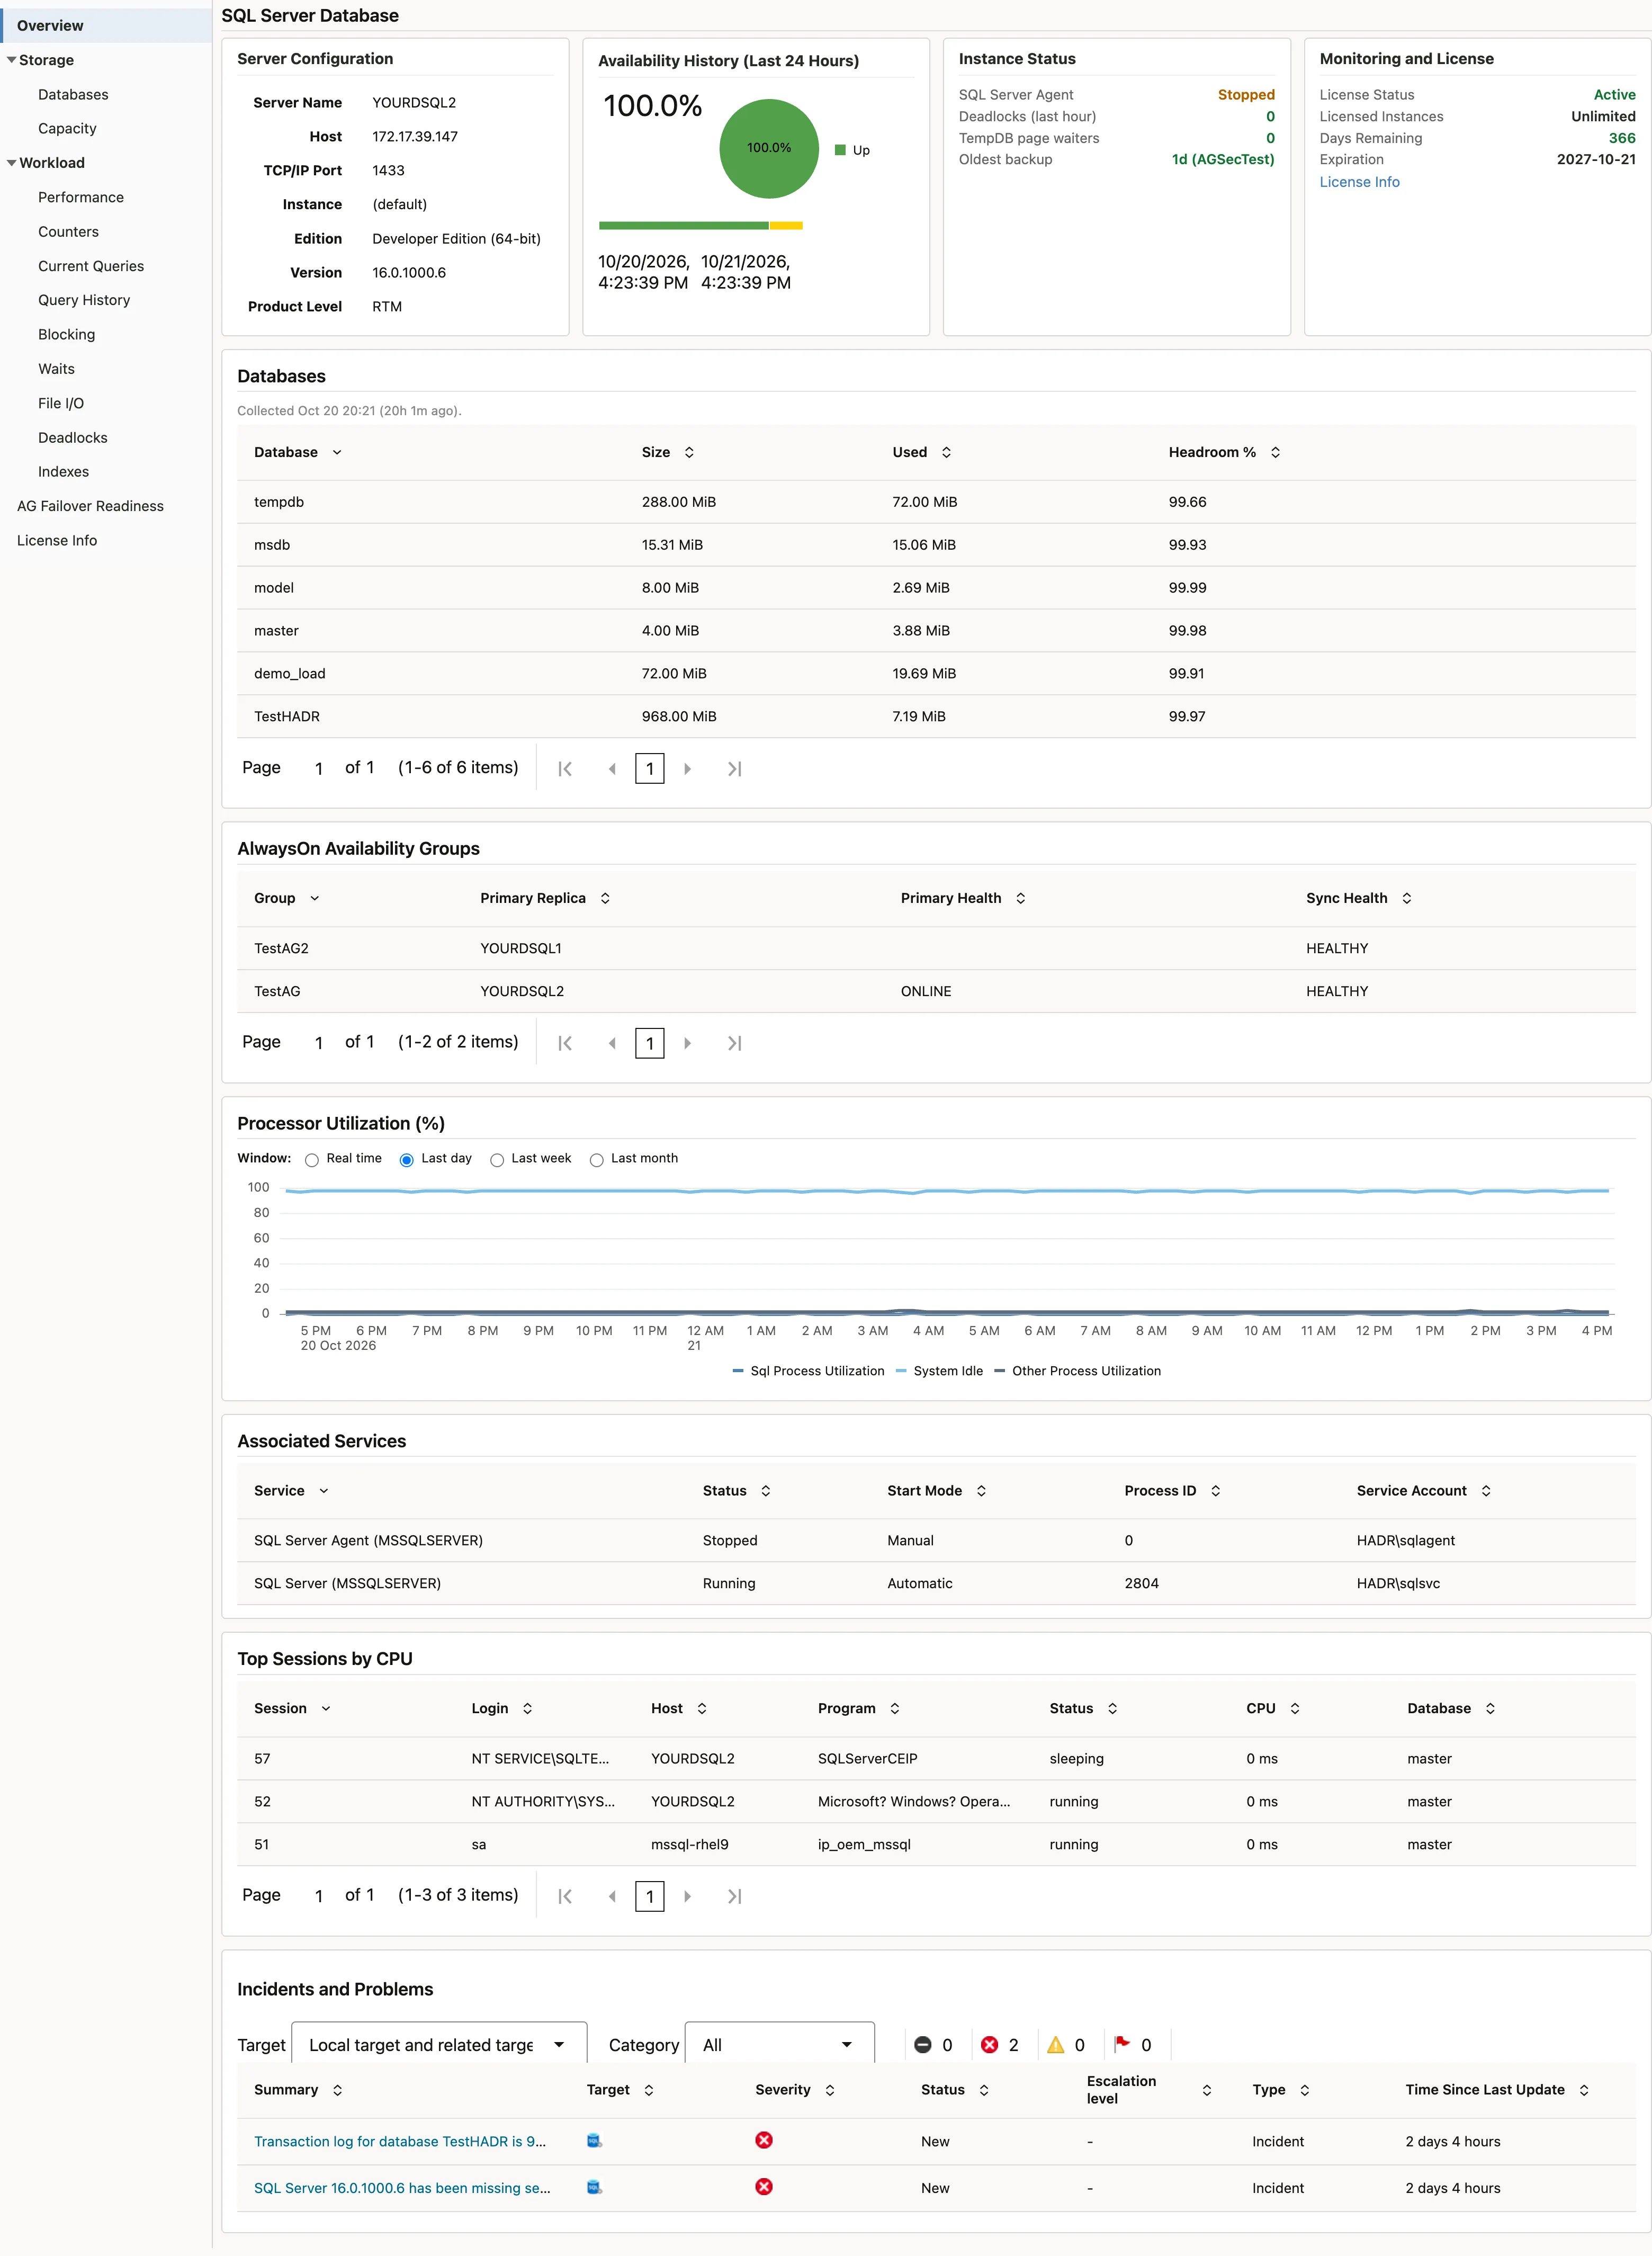Screen dimensions: 1652x2256
Task: Toggle Sql Process Utilization legend series
Action: point(808,1370)
